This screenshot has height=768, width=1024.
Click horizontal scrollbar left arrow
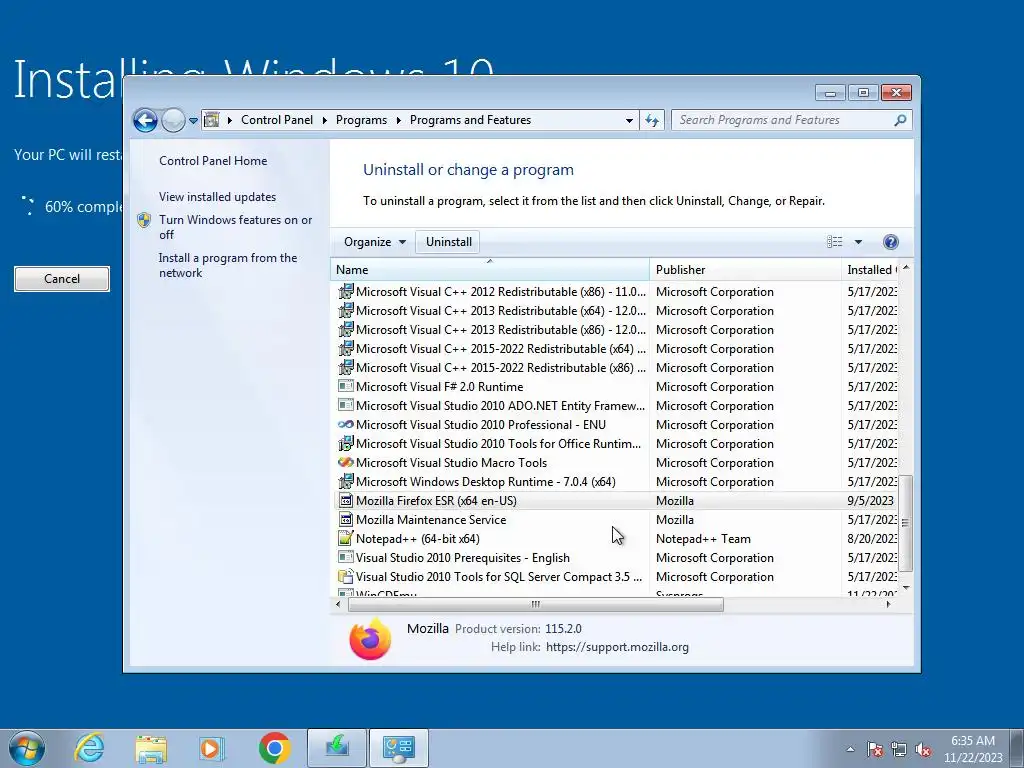click(x=338, y=605)
